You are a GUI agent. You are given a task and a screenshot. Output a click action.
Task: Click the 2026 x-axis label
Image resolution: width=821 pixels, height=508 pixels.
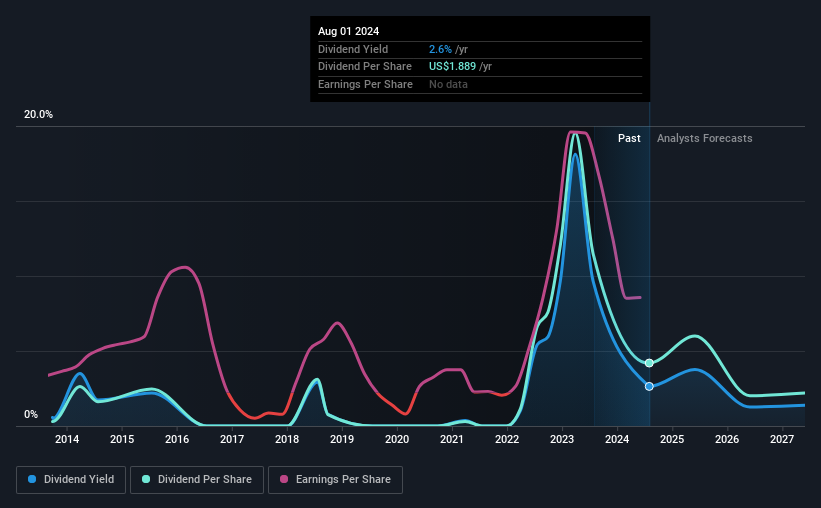point(727,439)
